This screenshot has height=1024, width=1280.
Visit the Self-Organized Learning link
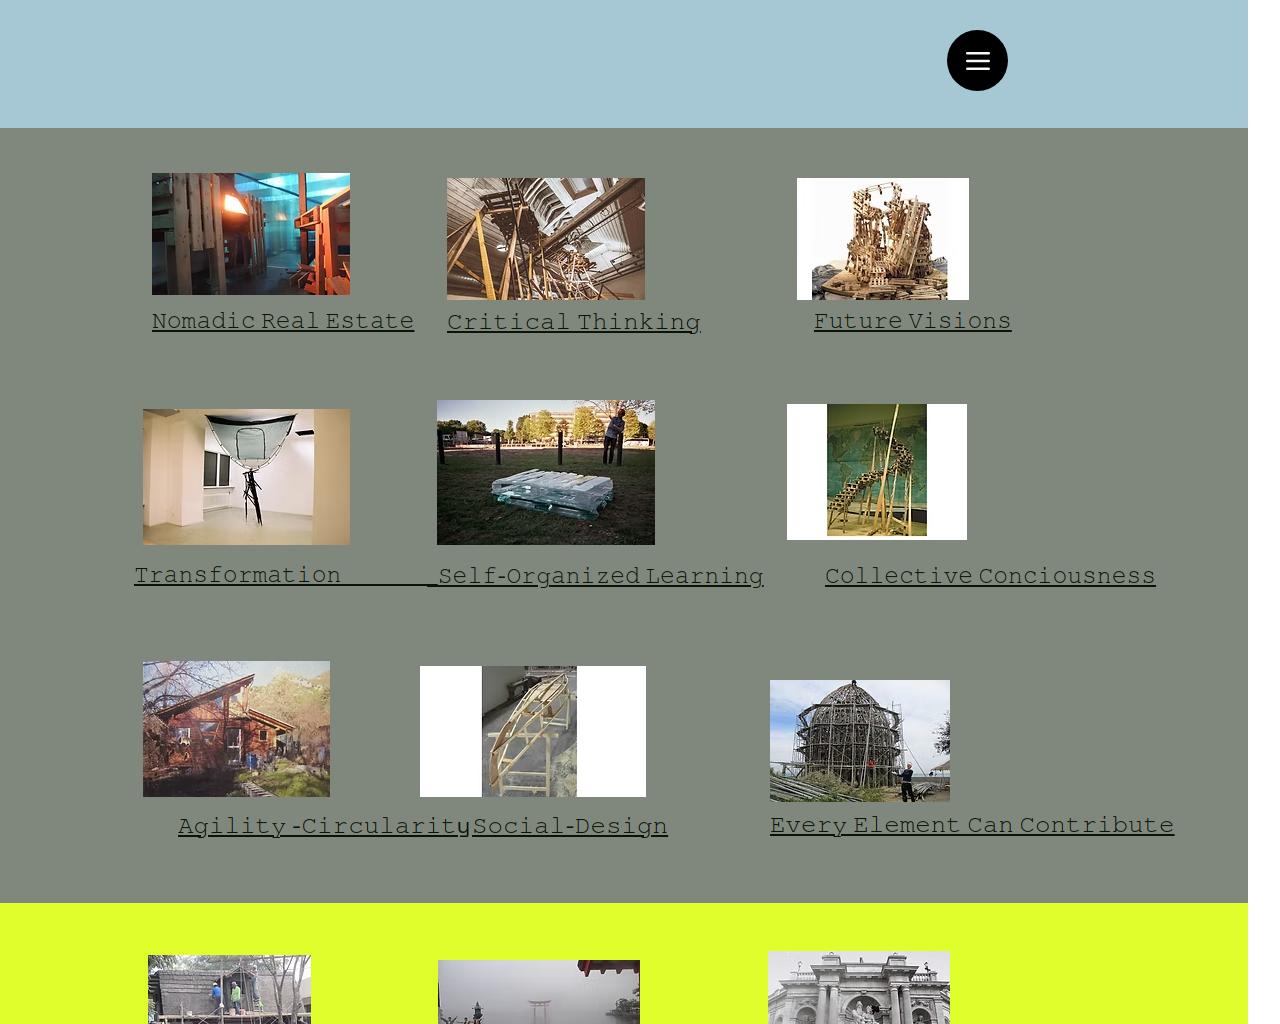tap(600, 576)
